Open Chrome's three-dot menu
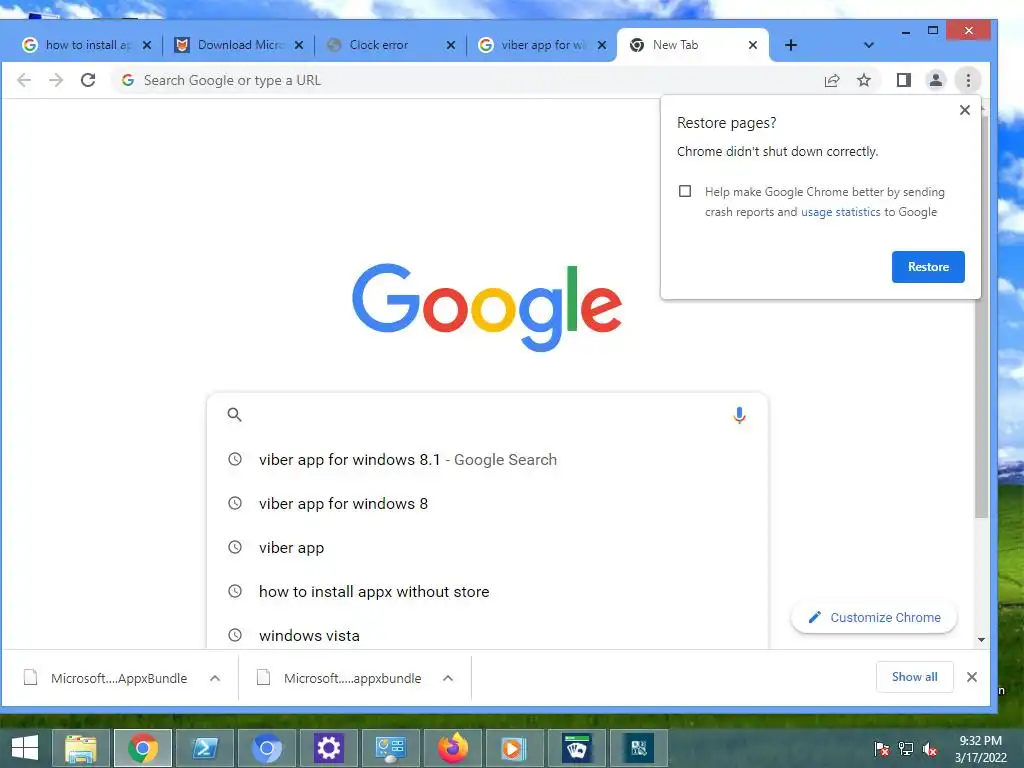The image size is (1024, 768). [x=968, y=80]
